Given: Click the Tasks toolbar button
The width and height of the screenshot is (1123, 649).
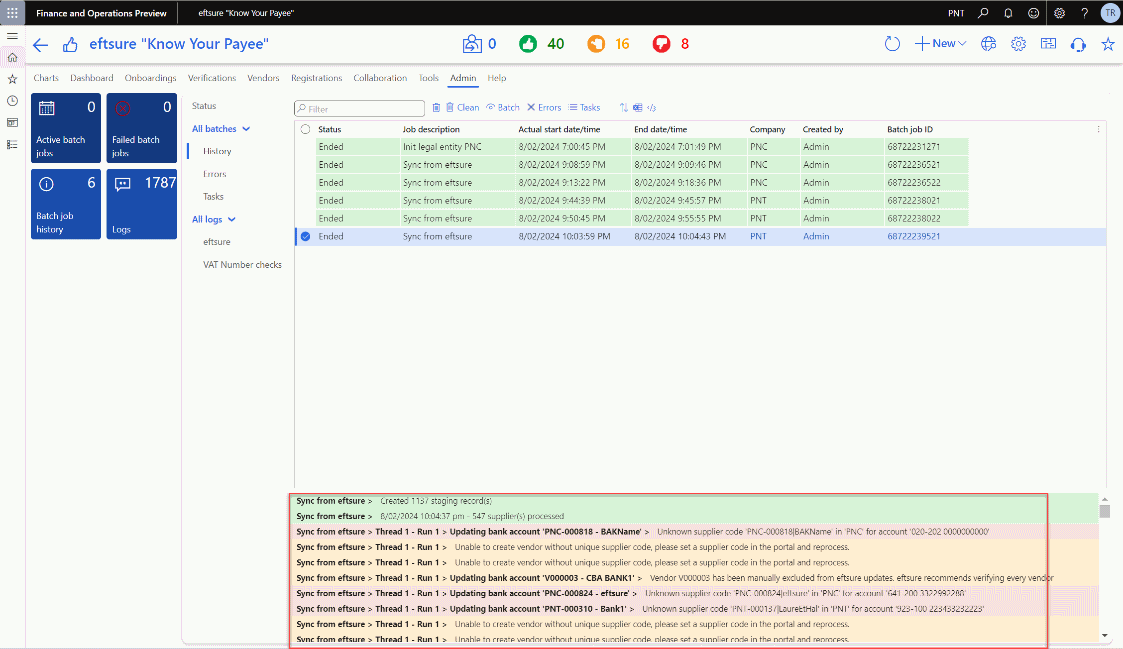Looking at the screenshot, I should tap(584, 107).
